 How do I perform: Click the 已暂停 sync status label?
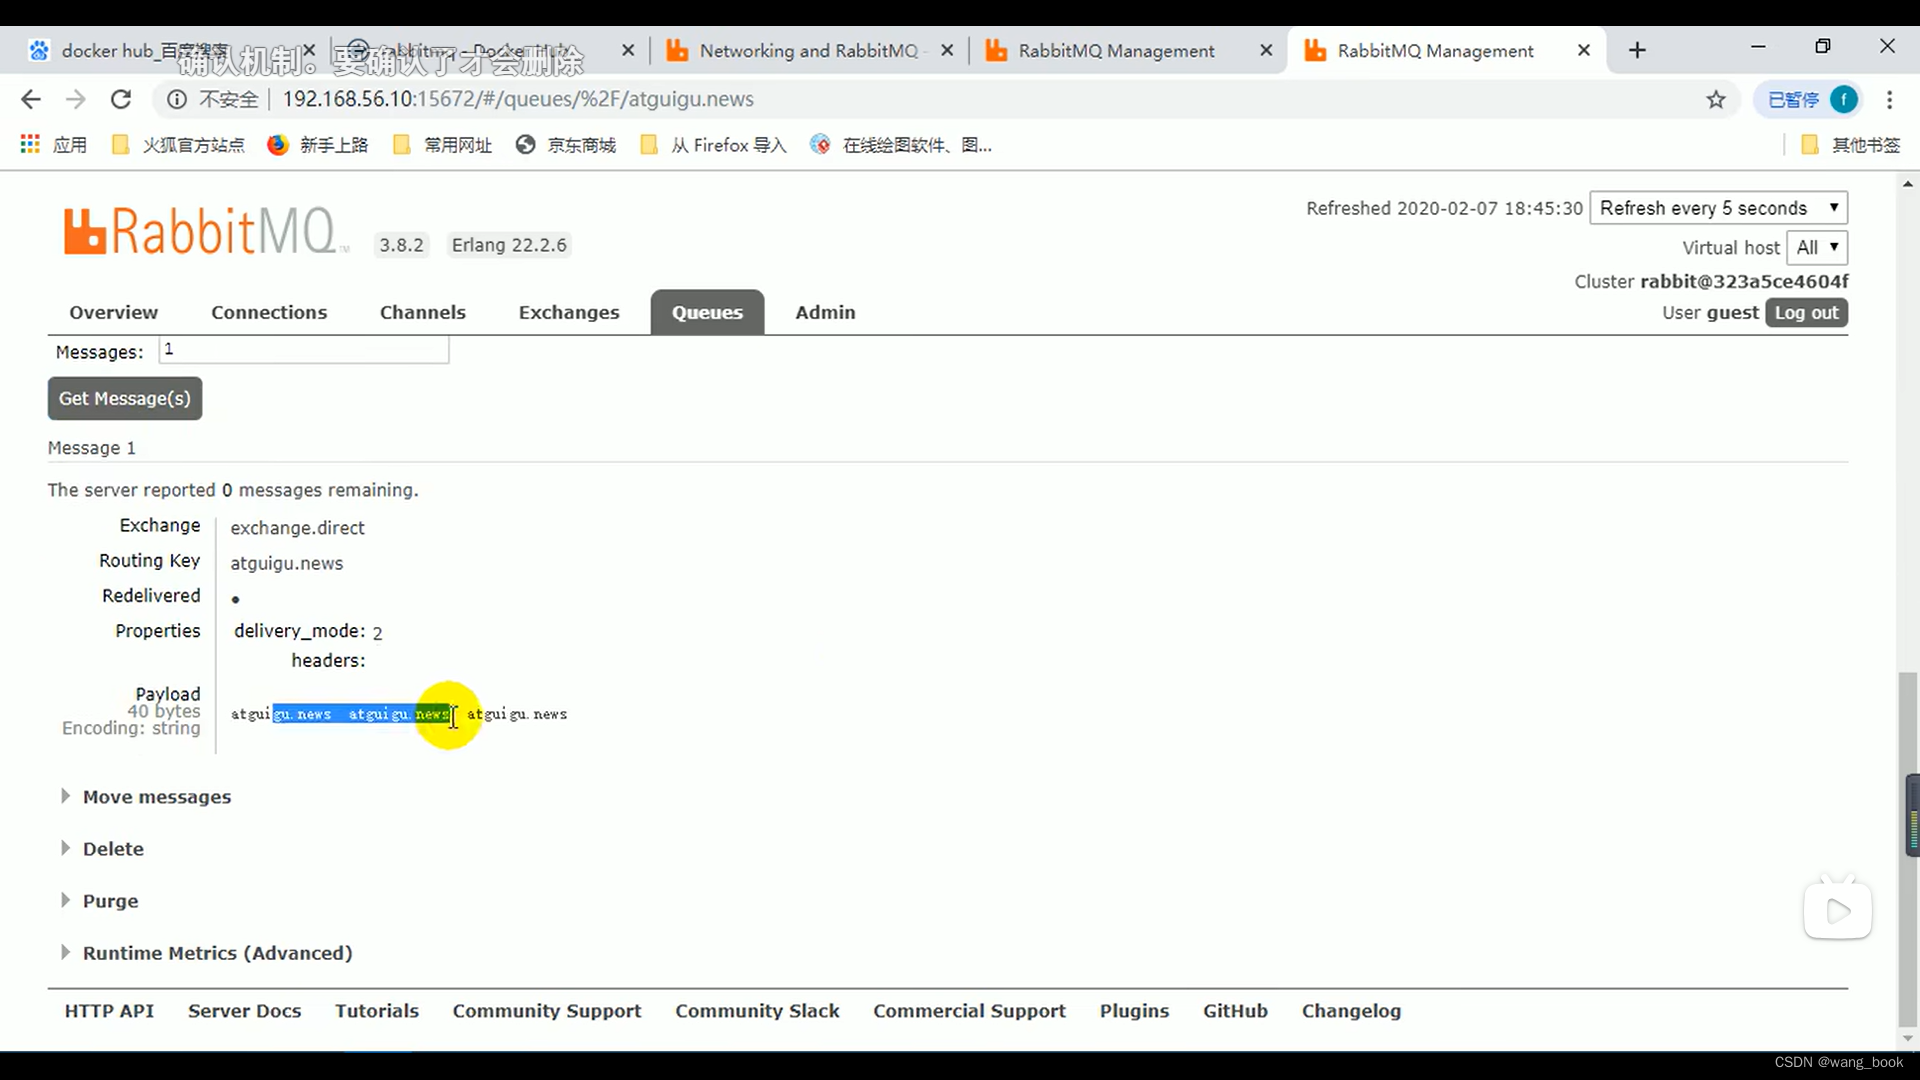point(1793,99)
